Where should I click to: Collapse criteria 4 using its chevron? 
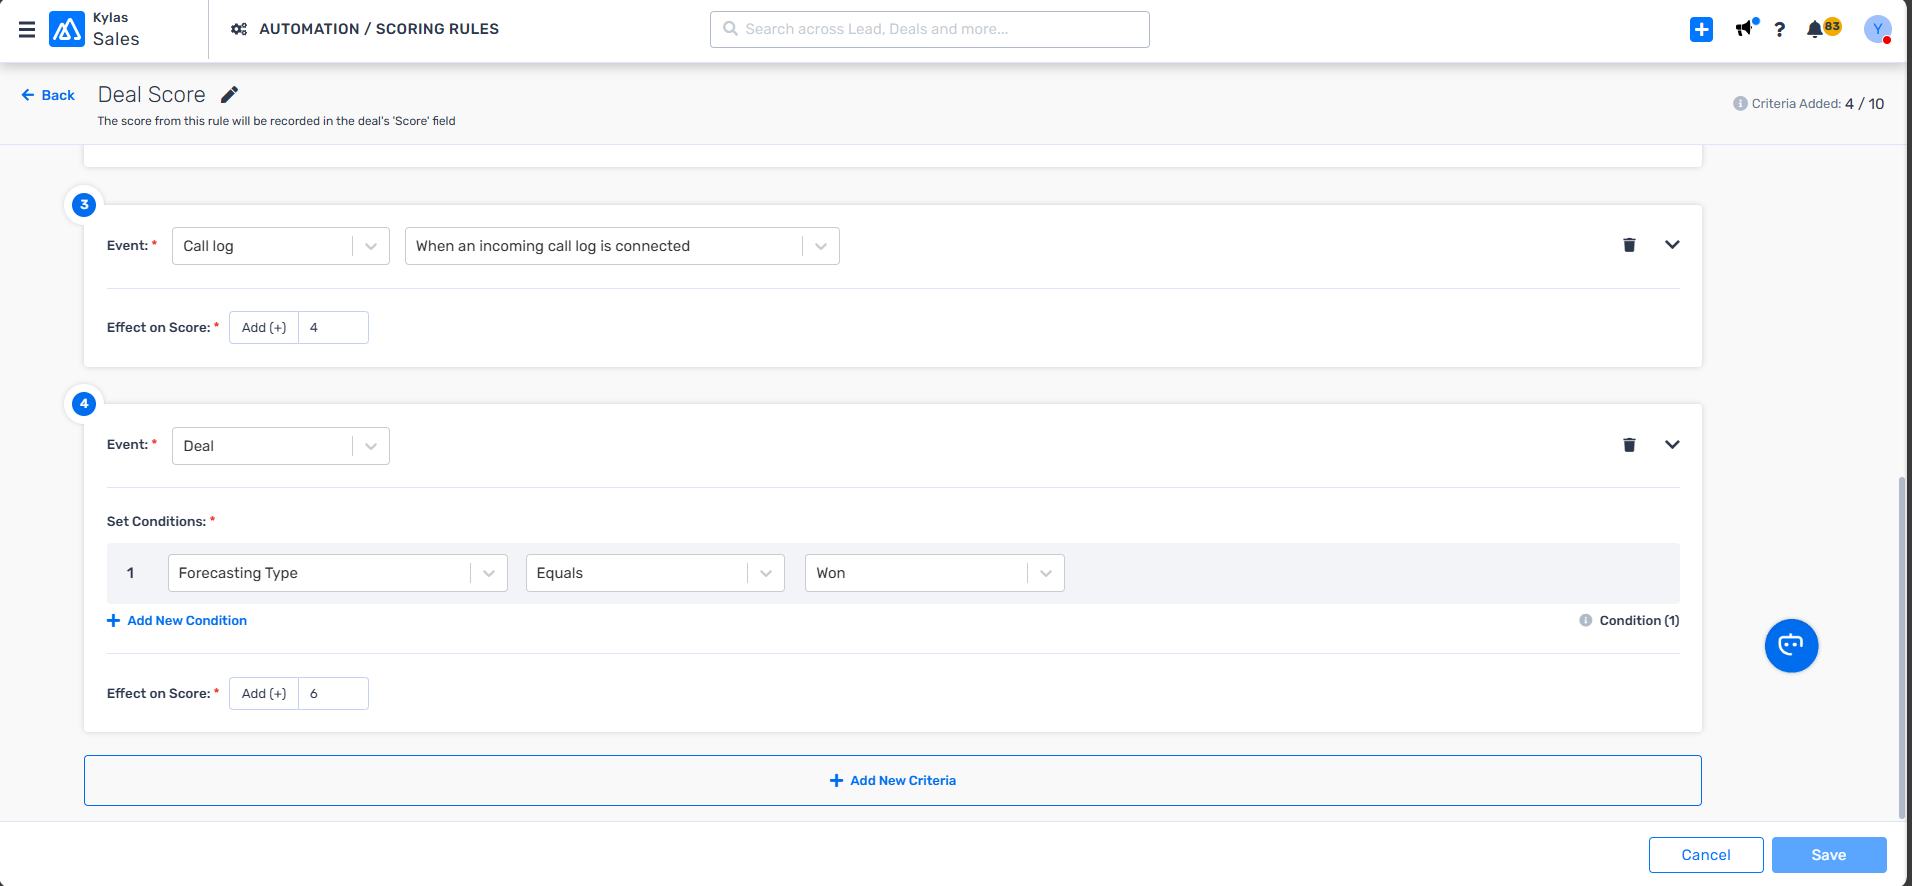point(1672,445)
